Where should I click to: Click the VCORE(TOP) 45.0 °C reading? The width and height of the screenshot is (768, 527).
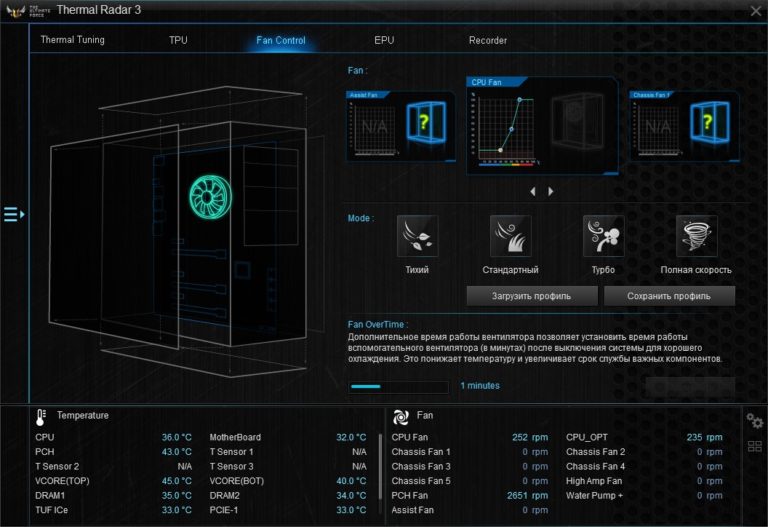(x=176, y=481)
